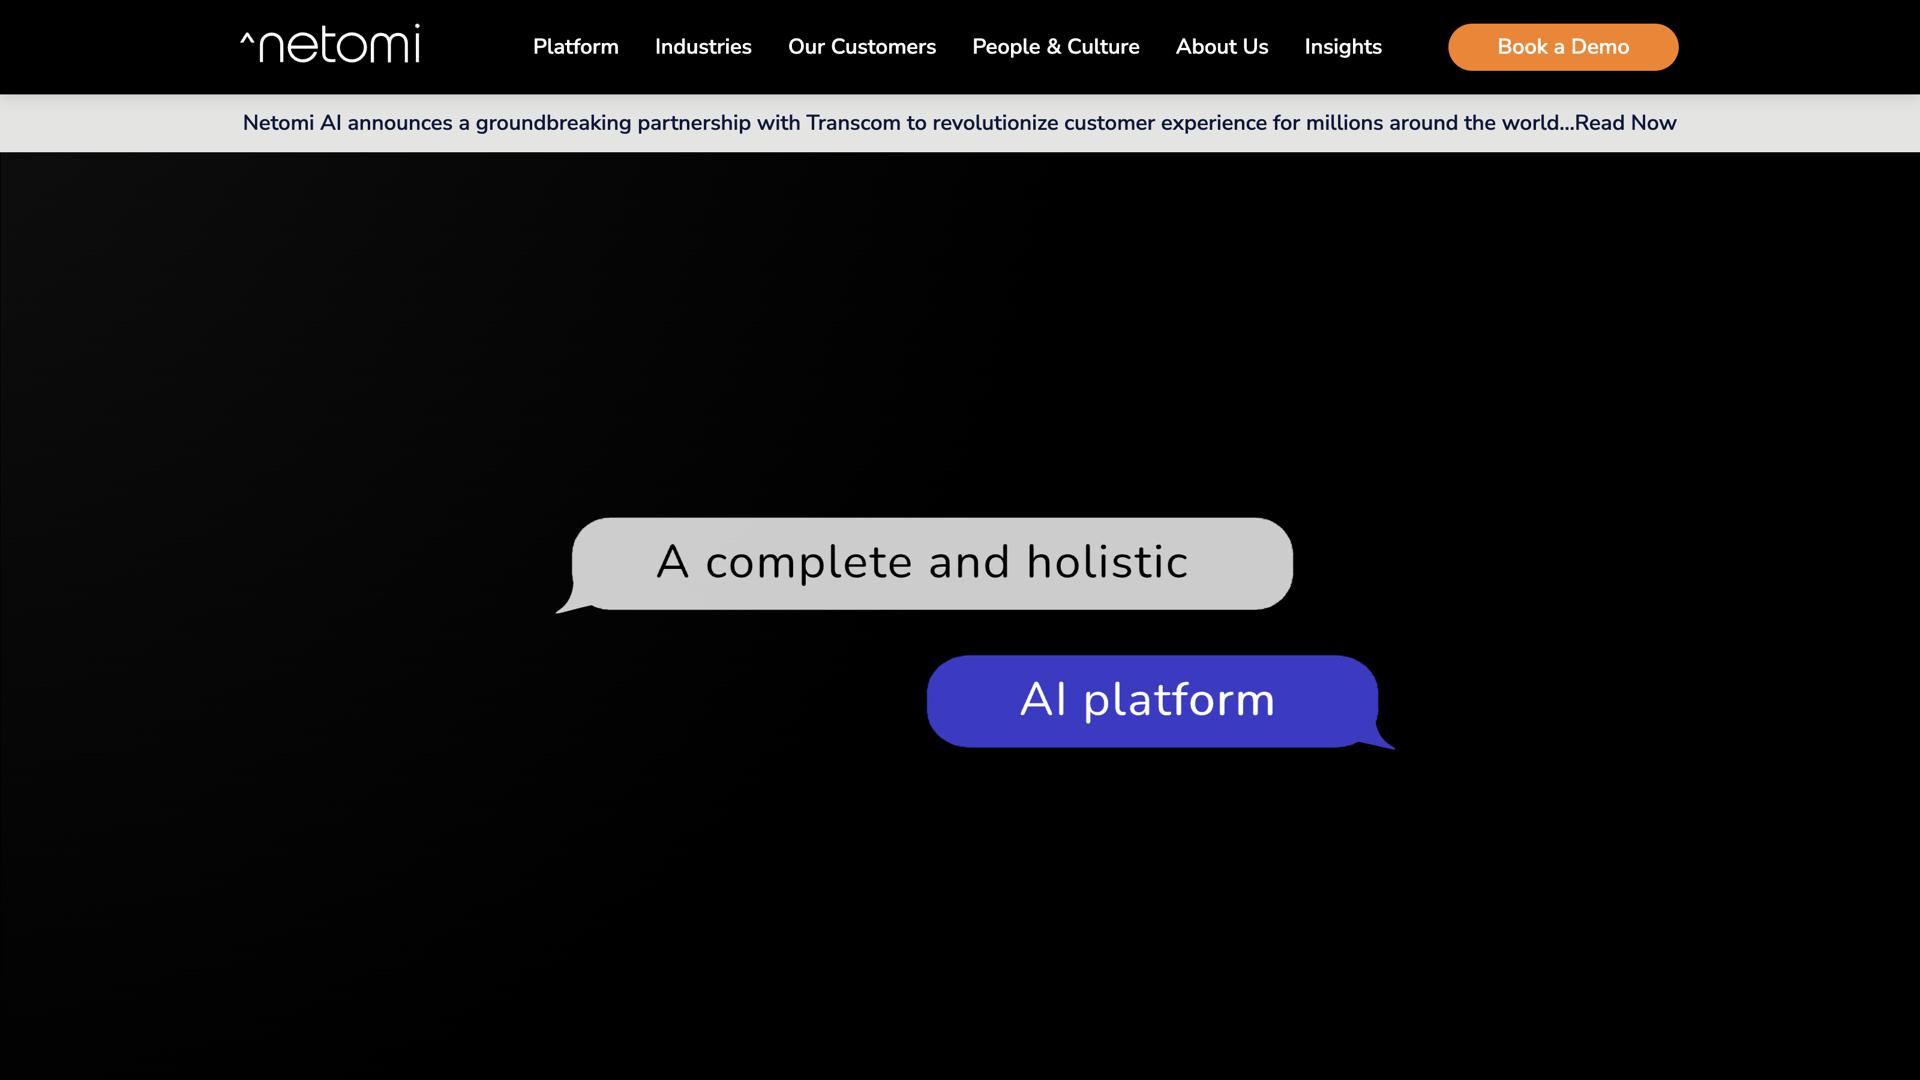Click the word "holistic" in gray bubble
The image size is (1920, 1080).
pos(1106,563)
